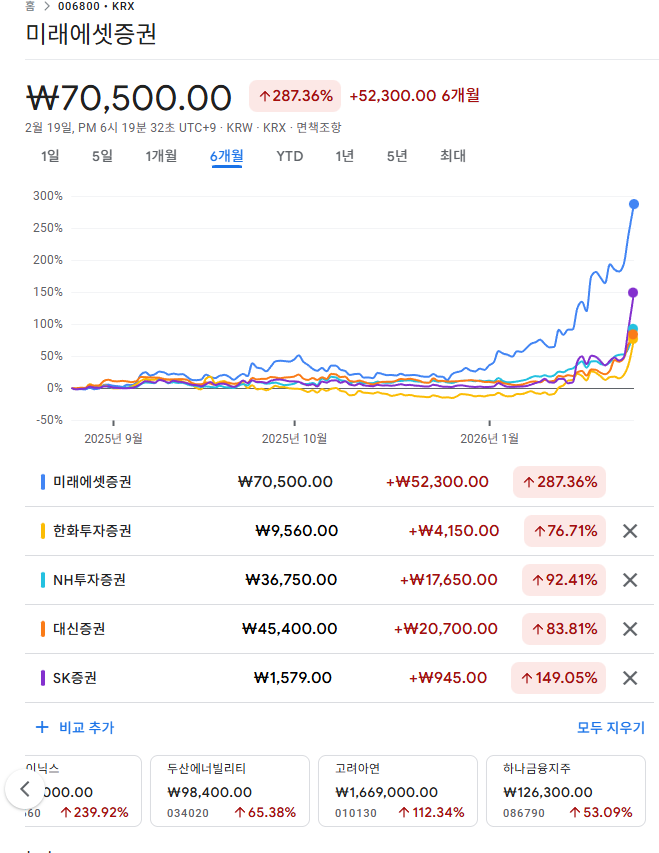The image size is (659, 853).
Task: Switch to the 1개월 range tab
Action: click(x=161, y=156)
